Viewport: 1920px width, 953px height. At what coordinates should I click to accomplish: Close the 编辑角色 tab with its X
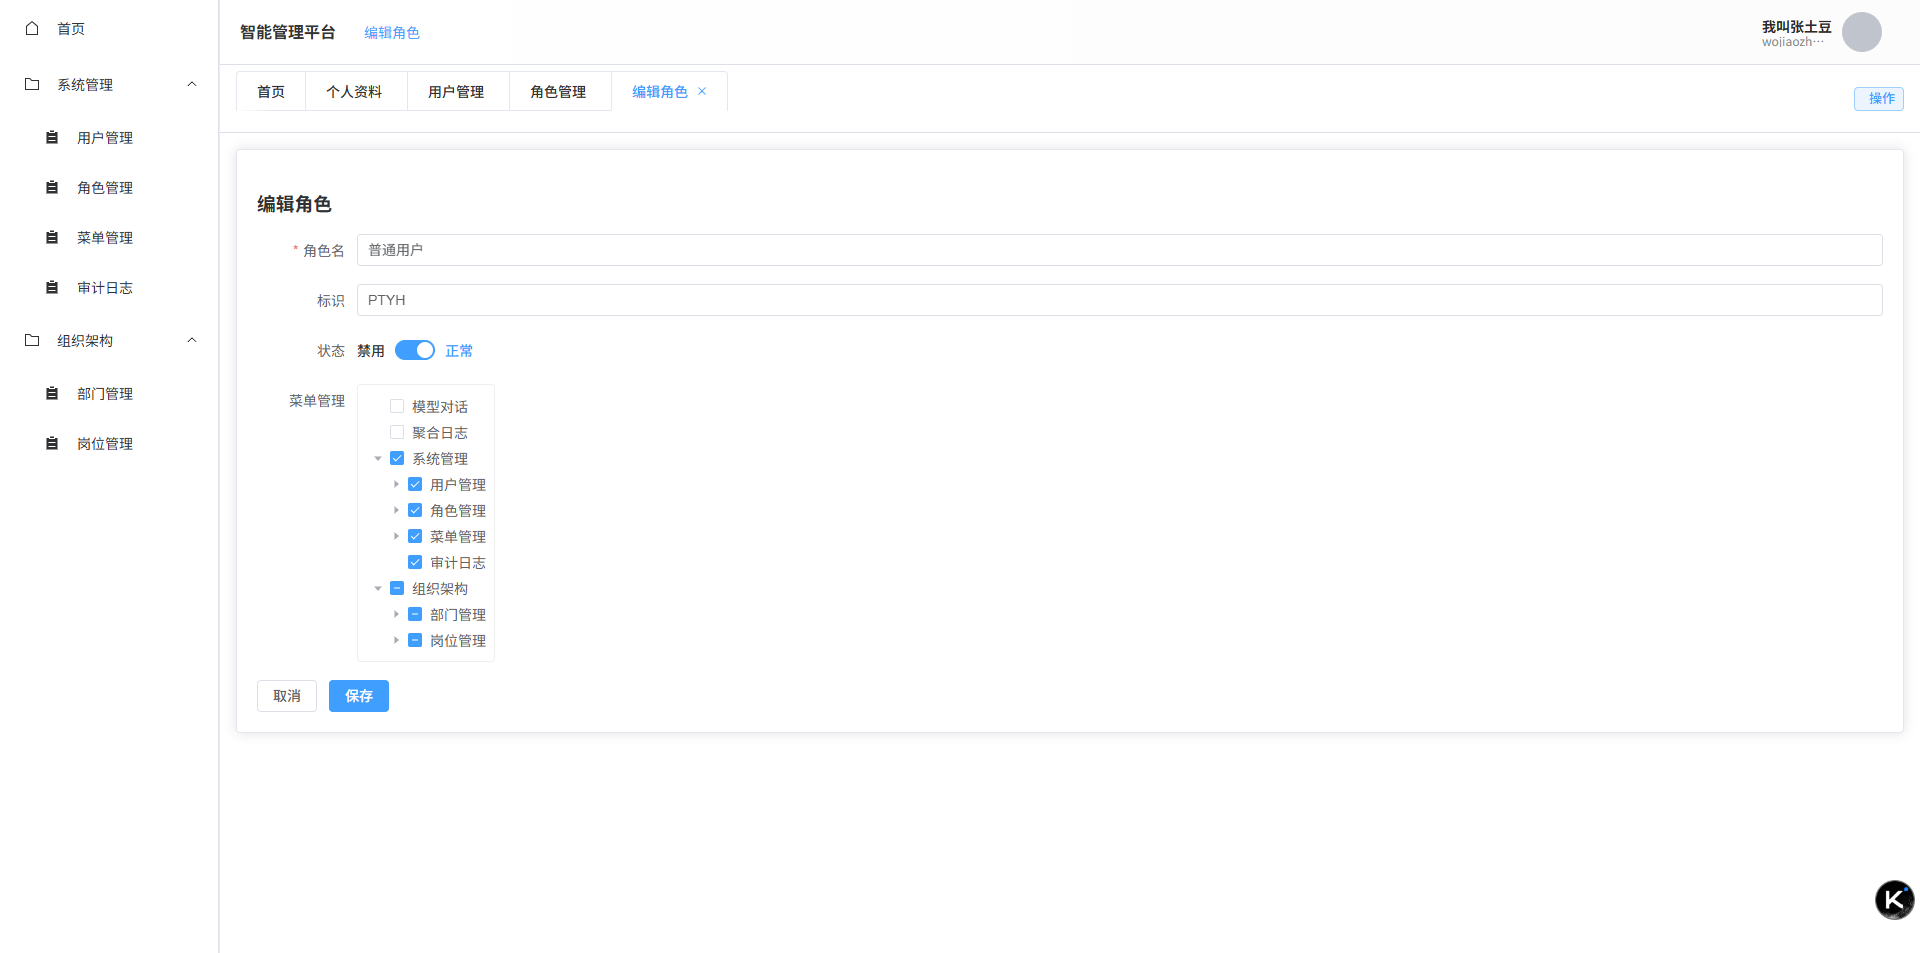702,91
